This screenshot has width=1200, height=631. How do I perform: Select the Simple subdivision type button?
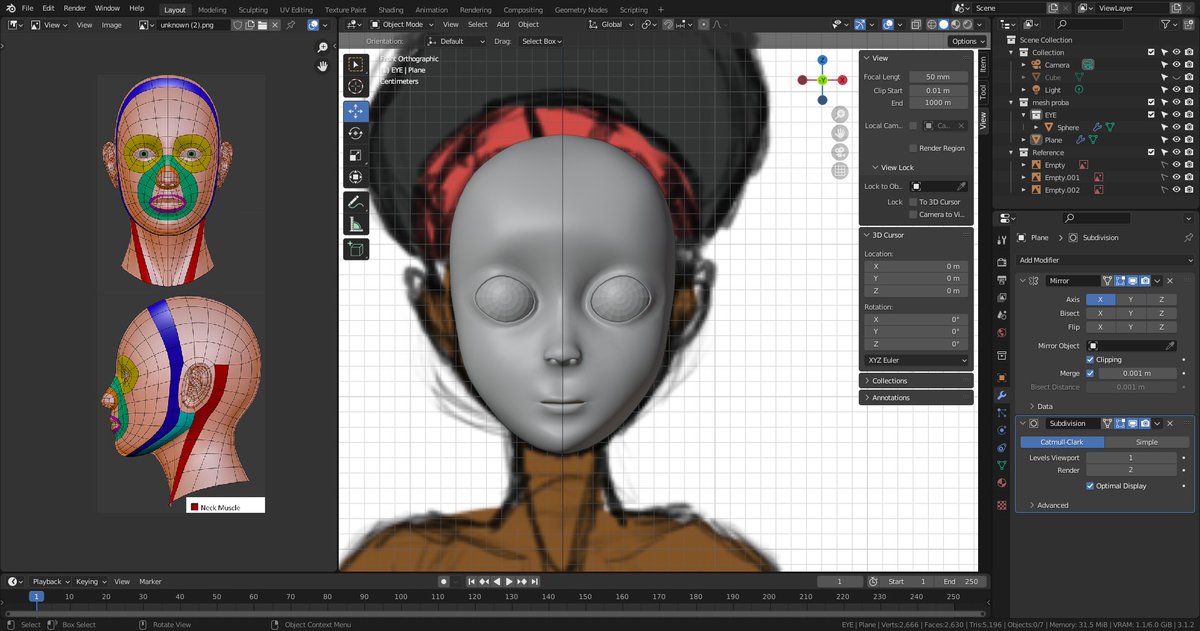pos(1147,442)
